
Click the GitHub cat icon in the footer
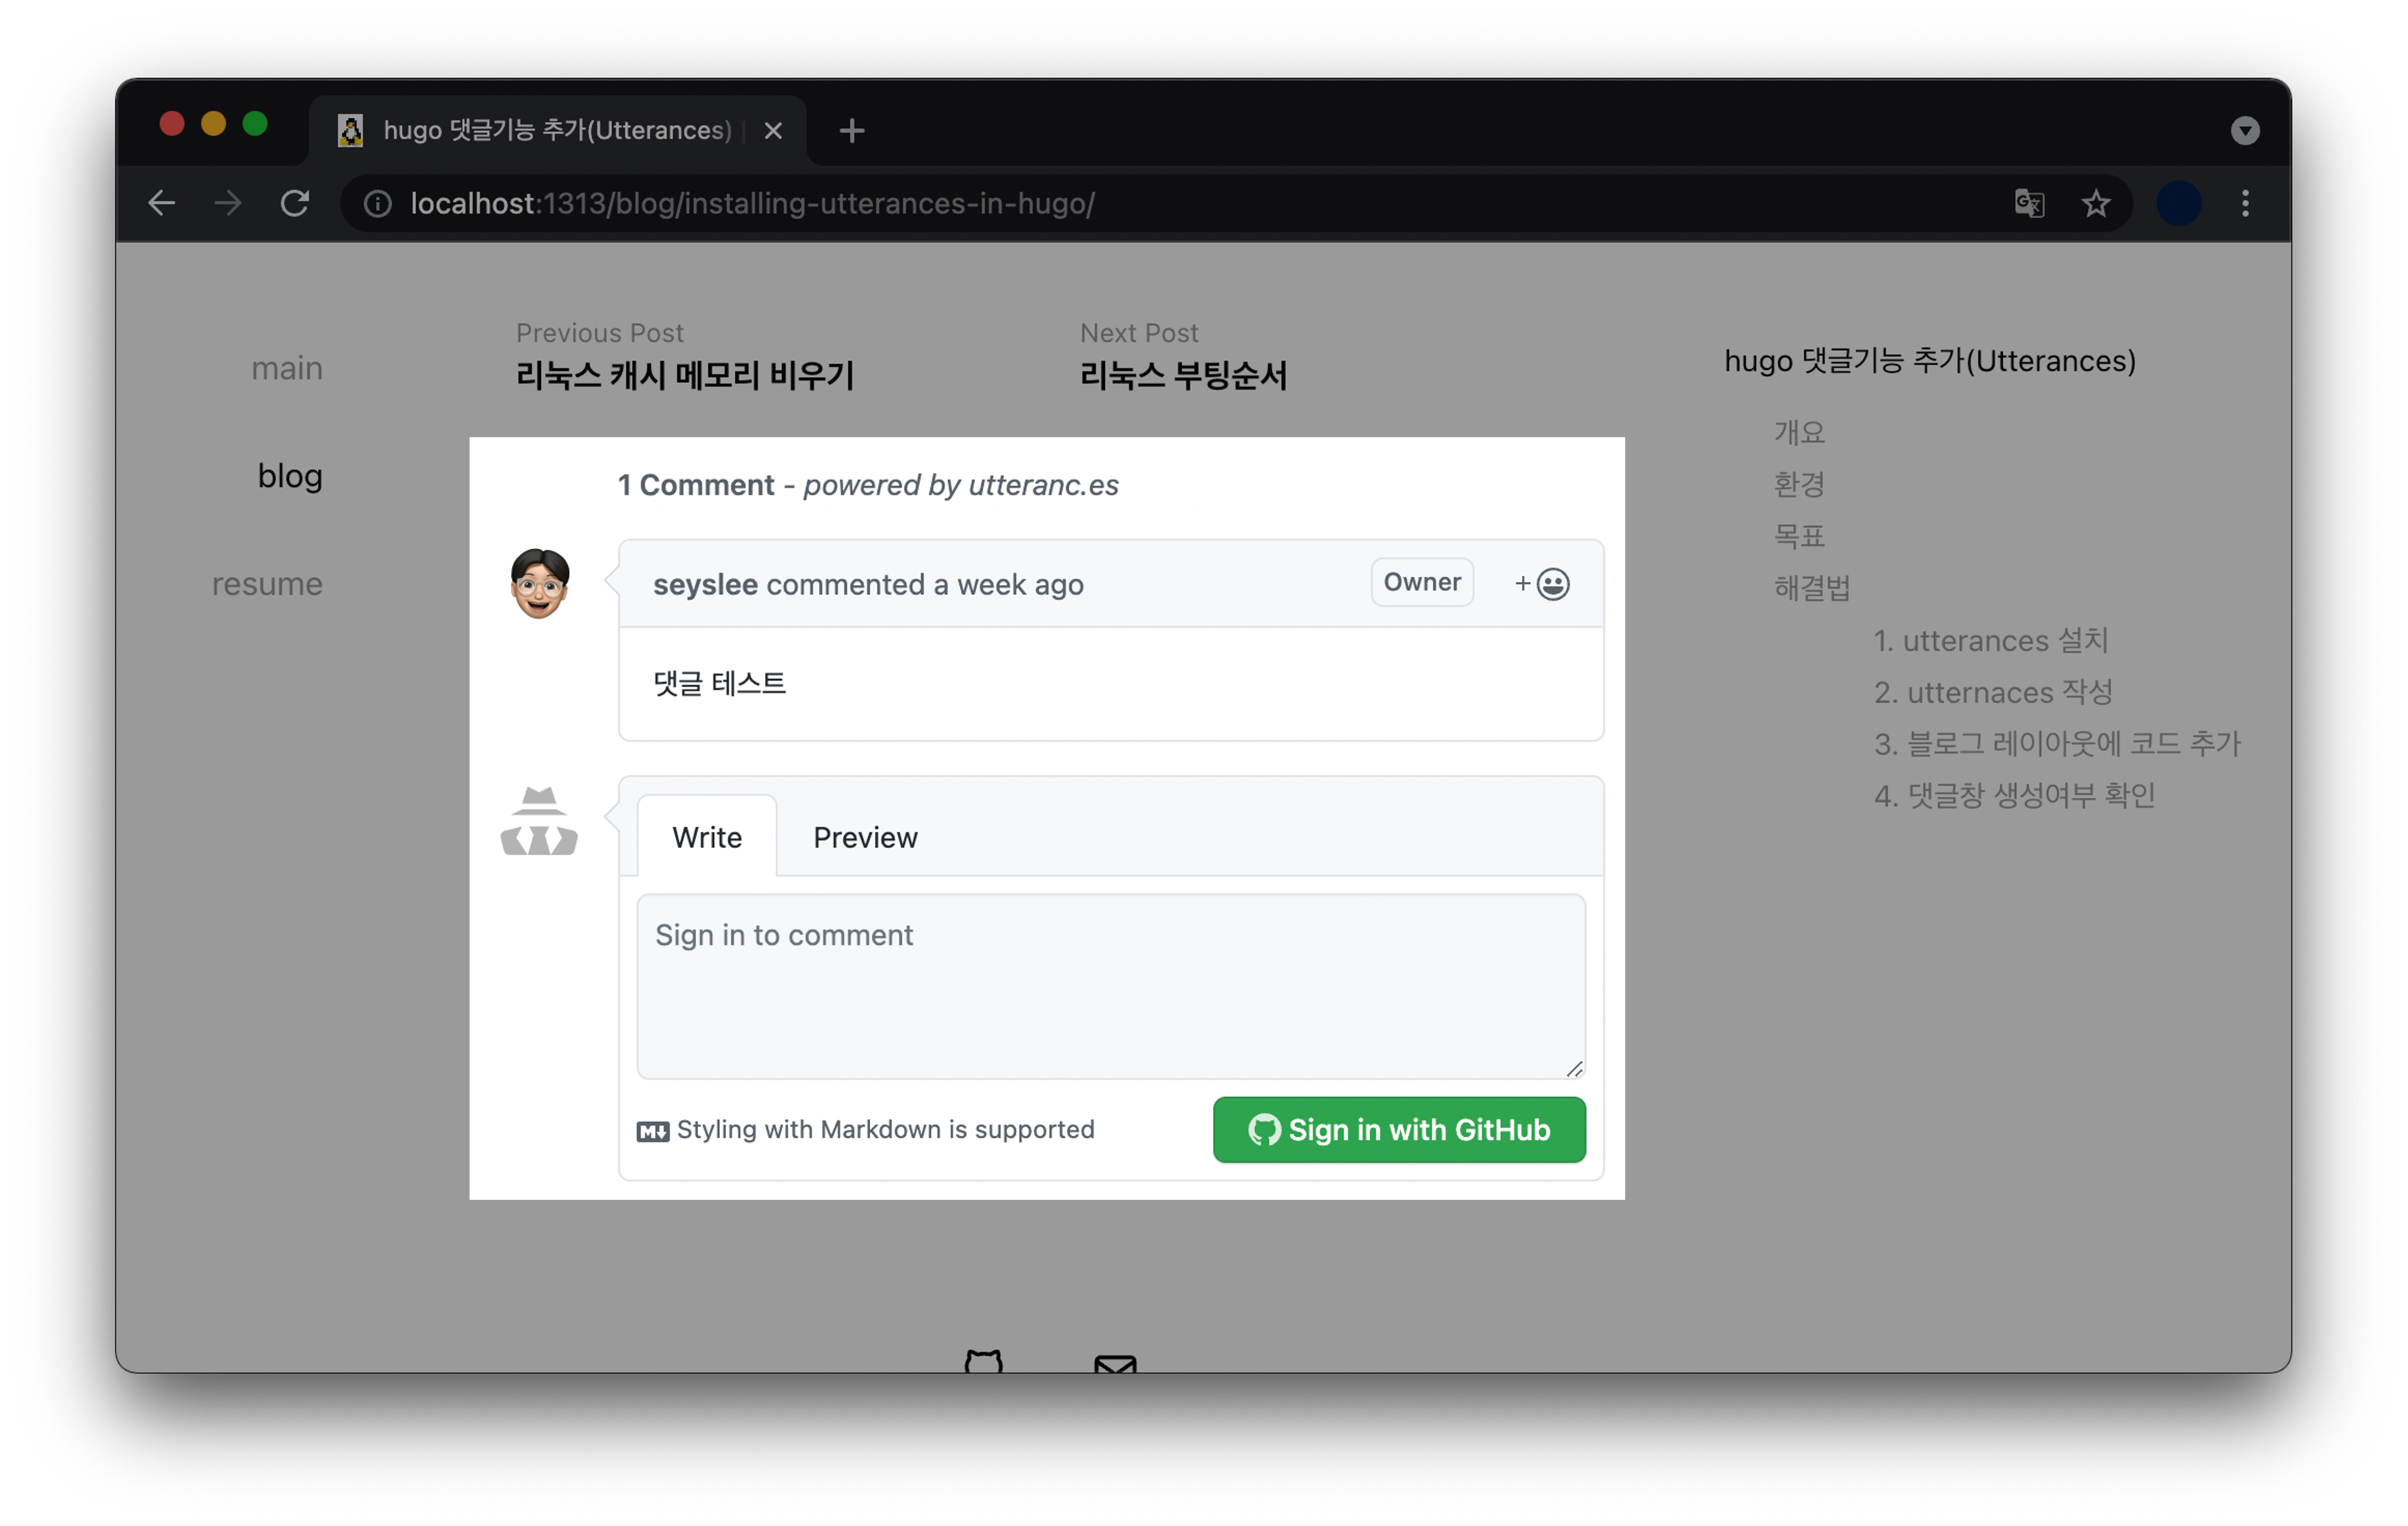(x=983, y=1362)
